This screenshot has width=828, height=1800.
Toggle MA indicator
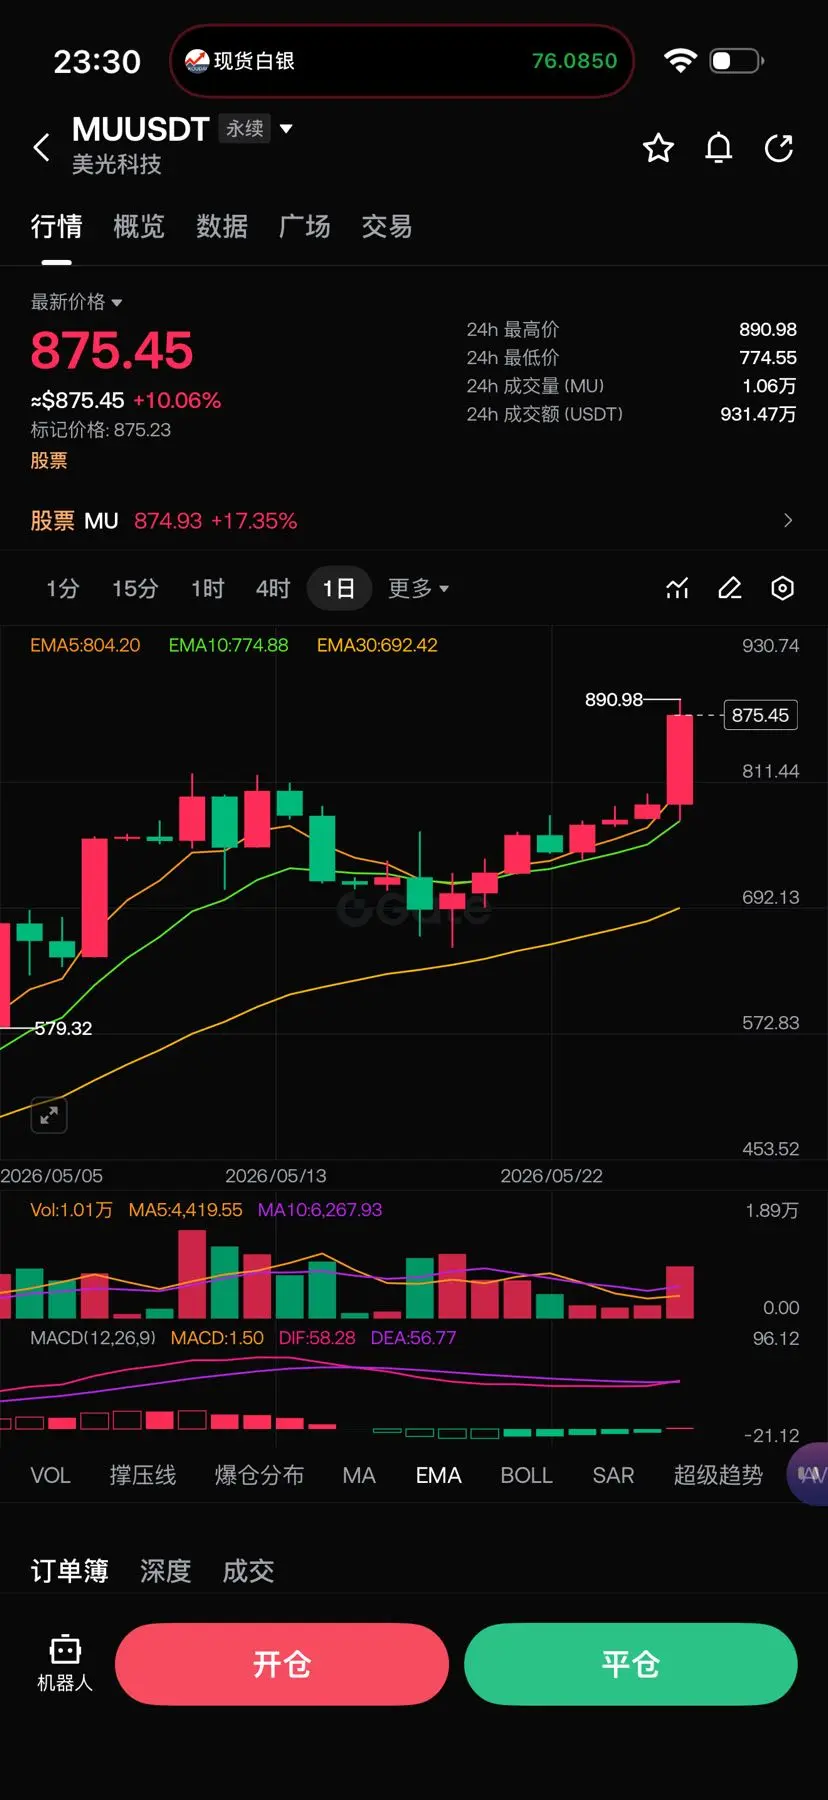click(x=359, y=1475)
